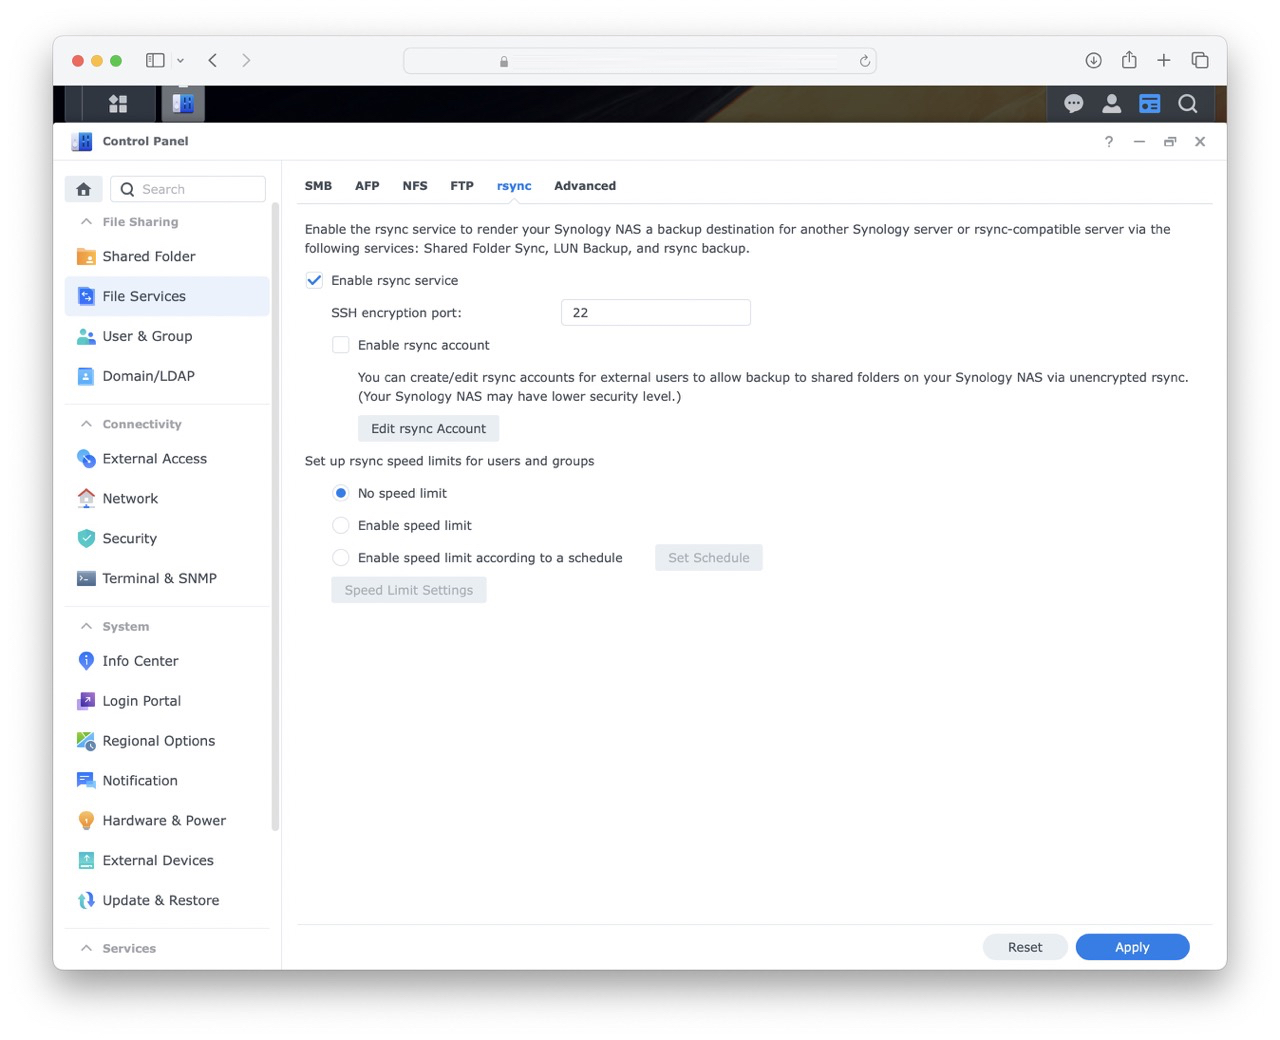This screenshot has height=1040, width=1280.
Task: Open the DSM search magnifier in top bar
Action: [x=1187, y=103]
